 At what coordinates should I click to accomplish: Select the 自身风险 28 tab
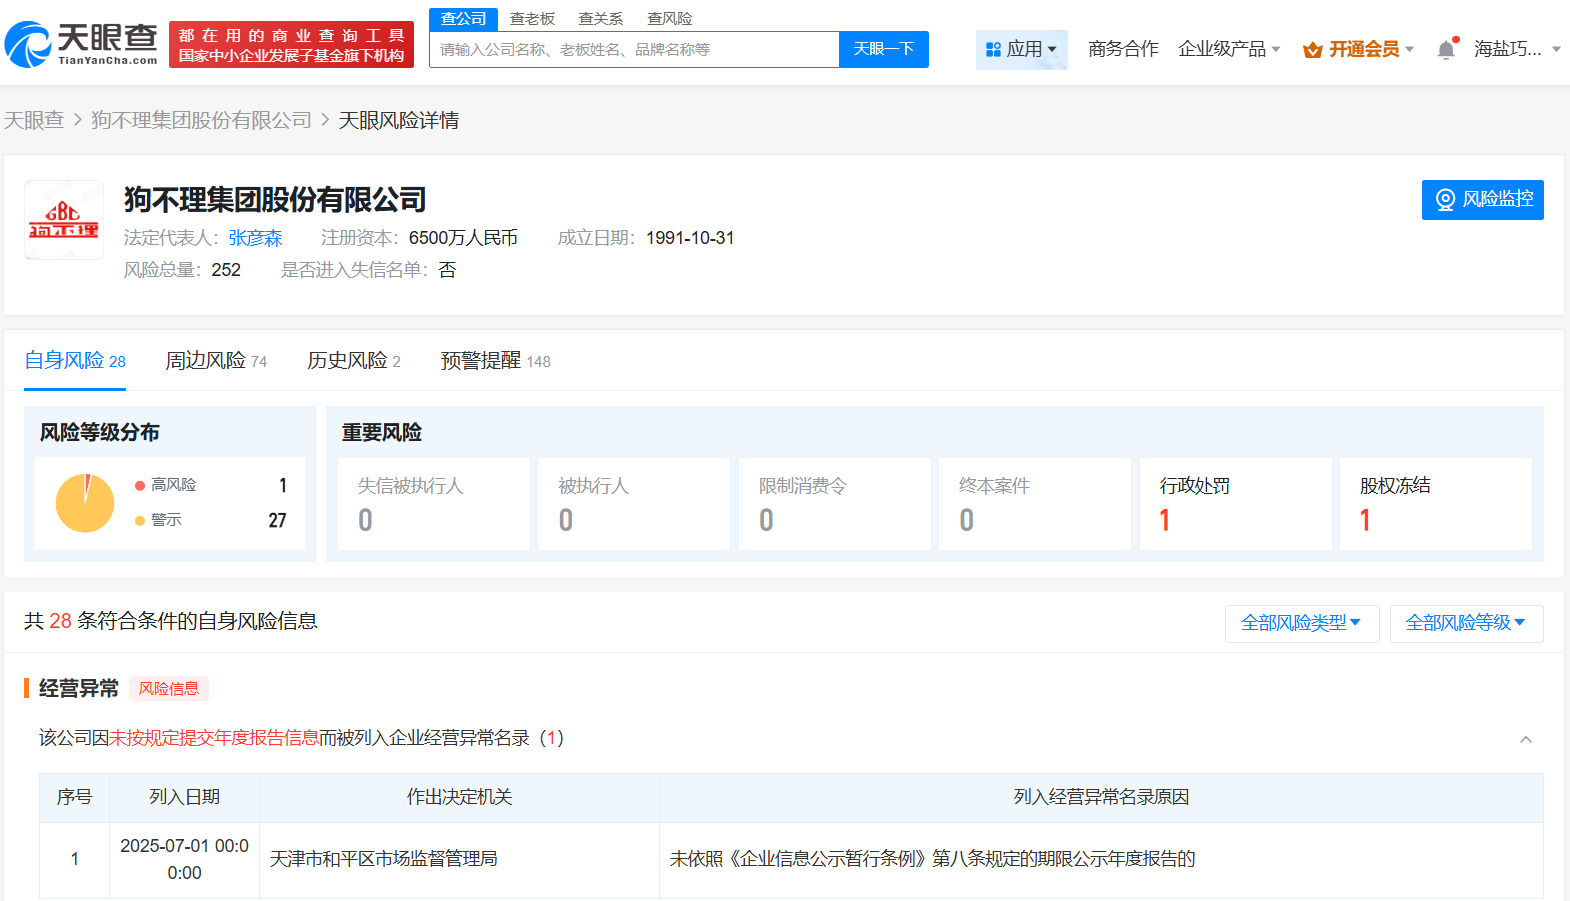click(x=75, y=361)
